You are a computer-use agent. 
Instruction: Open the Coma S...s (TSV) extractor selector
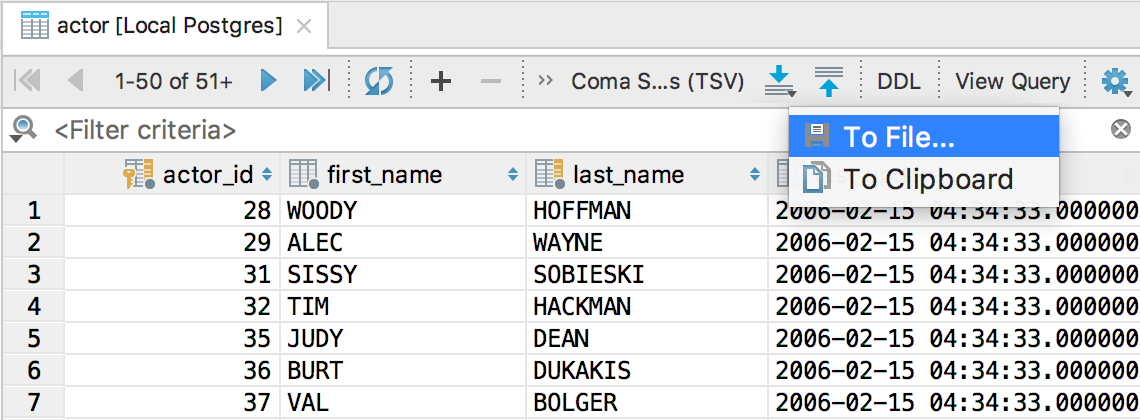coord(658,81)
